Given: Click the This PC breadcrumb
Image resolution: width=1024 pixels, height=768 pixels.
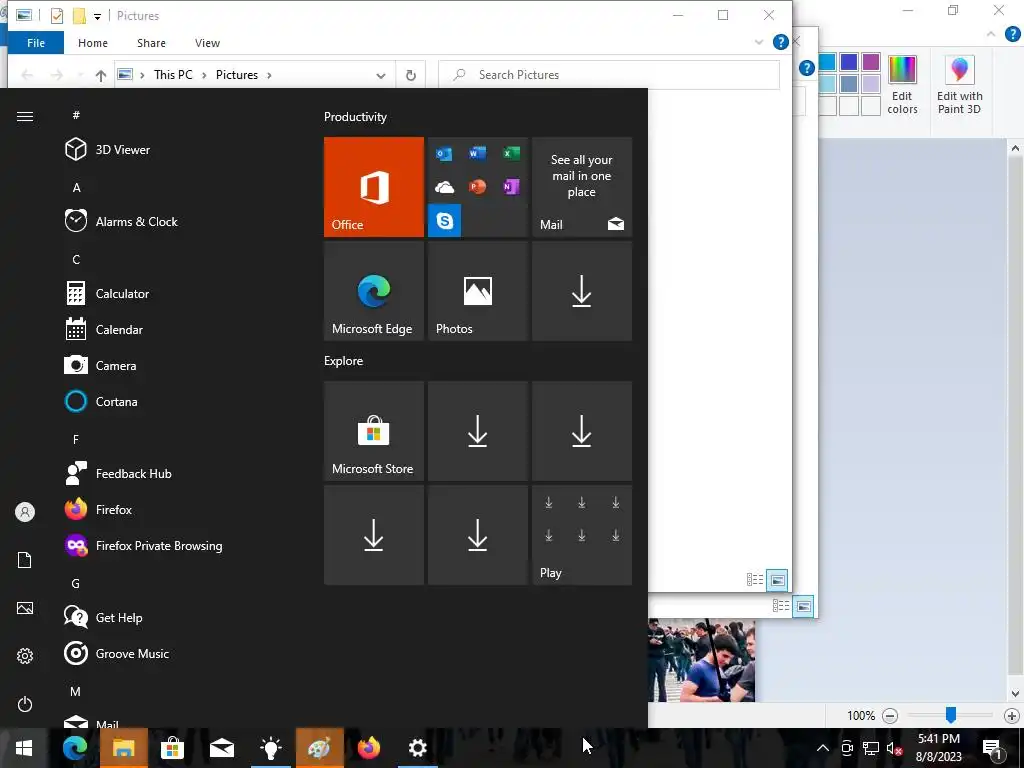Looking at the screenshot, I should pyautogui.click(x=173, y=74).
